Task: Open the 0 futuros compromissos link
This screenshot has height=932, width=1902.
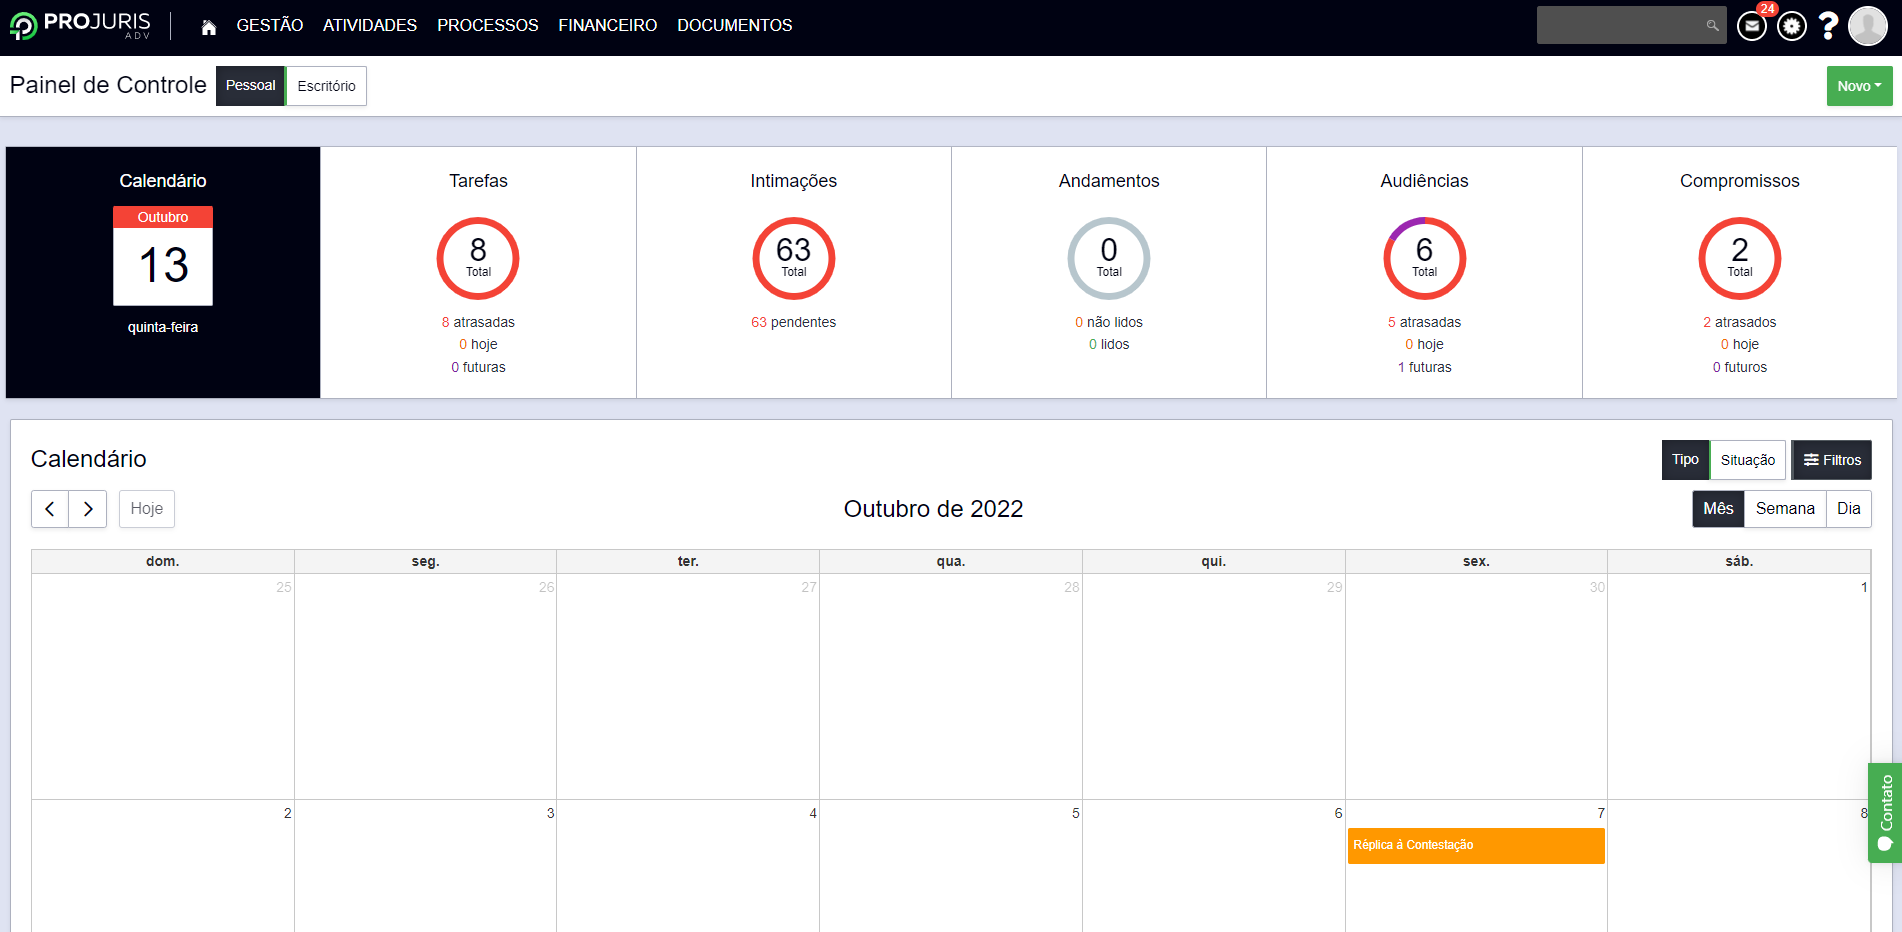Action: pyautogui.click(x=1740, y=367)
